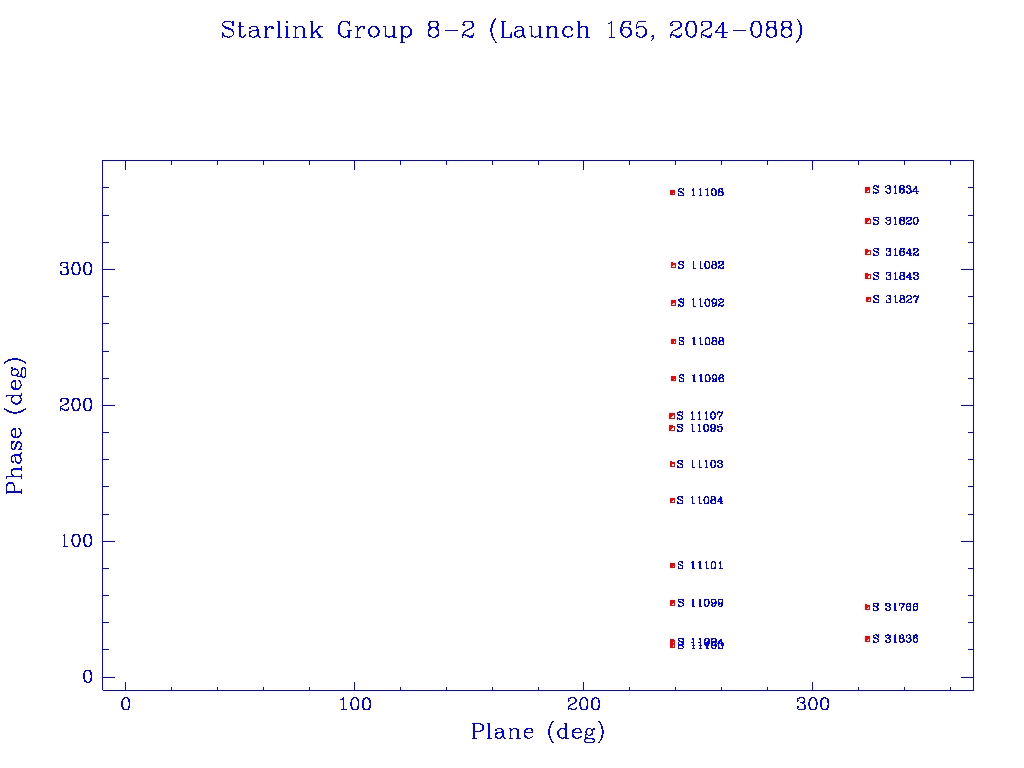Viewport: 1024px width, 768px height.
Task: Select the red marker for S 11103
Action: (673, 464)
